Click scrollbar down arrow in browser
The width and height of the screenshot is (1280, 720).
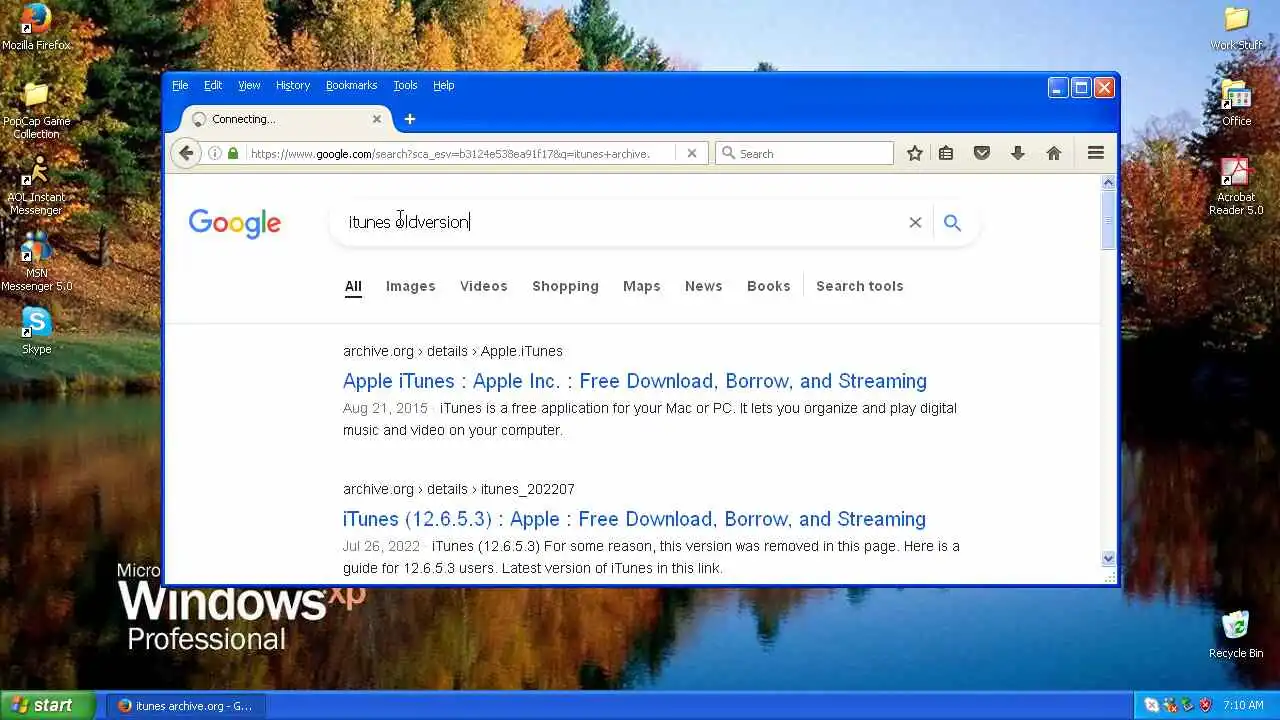[x=1108, y=559]
